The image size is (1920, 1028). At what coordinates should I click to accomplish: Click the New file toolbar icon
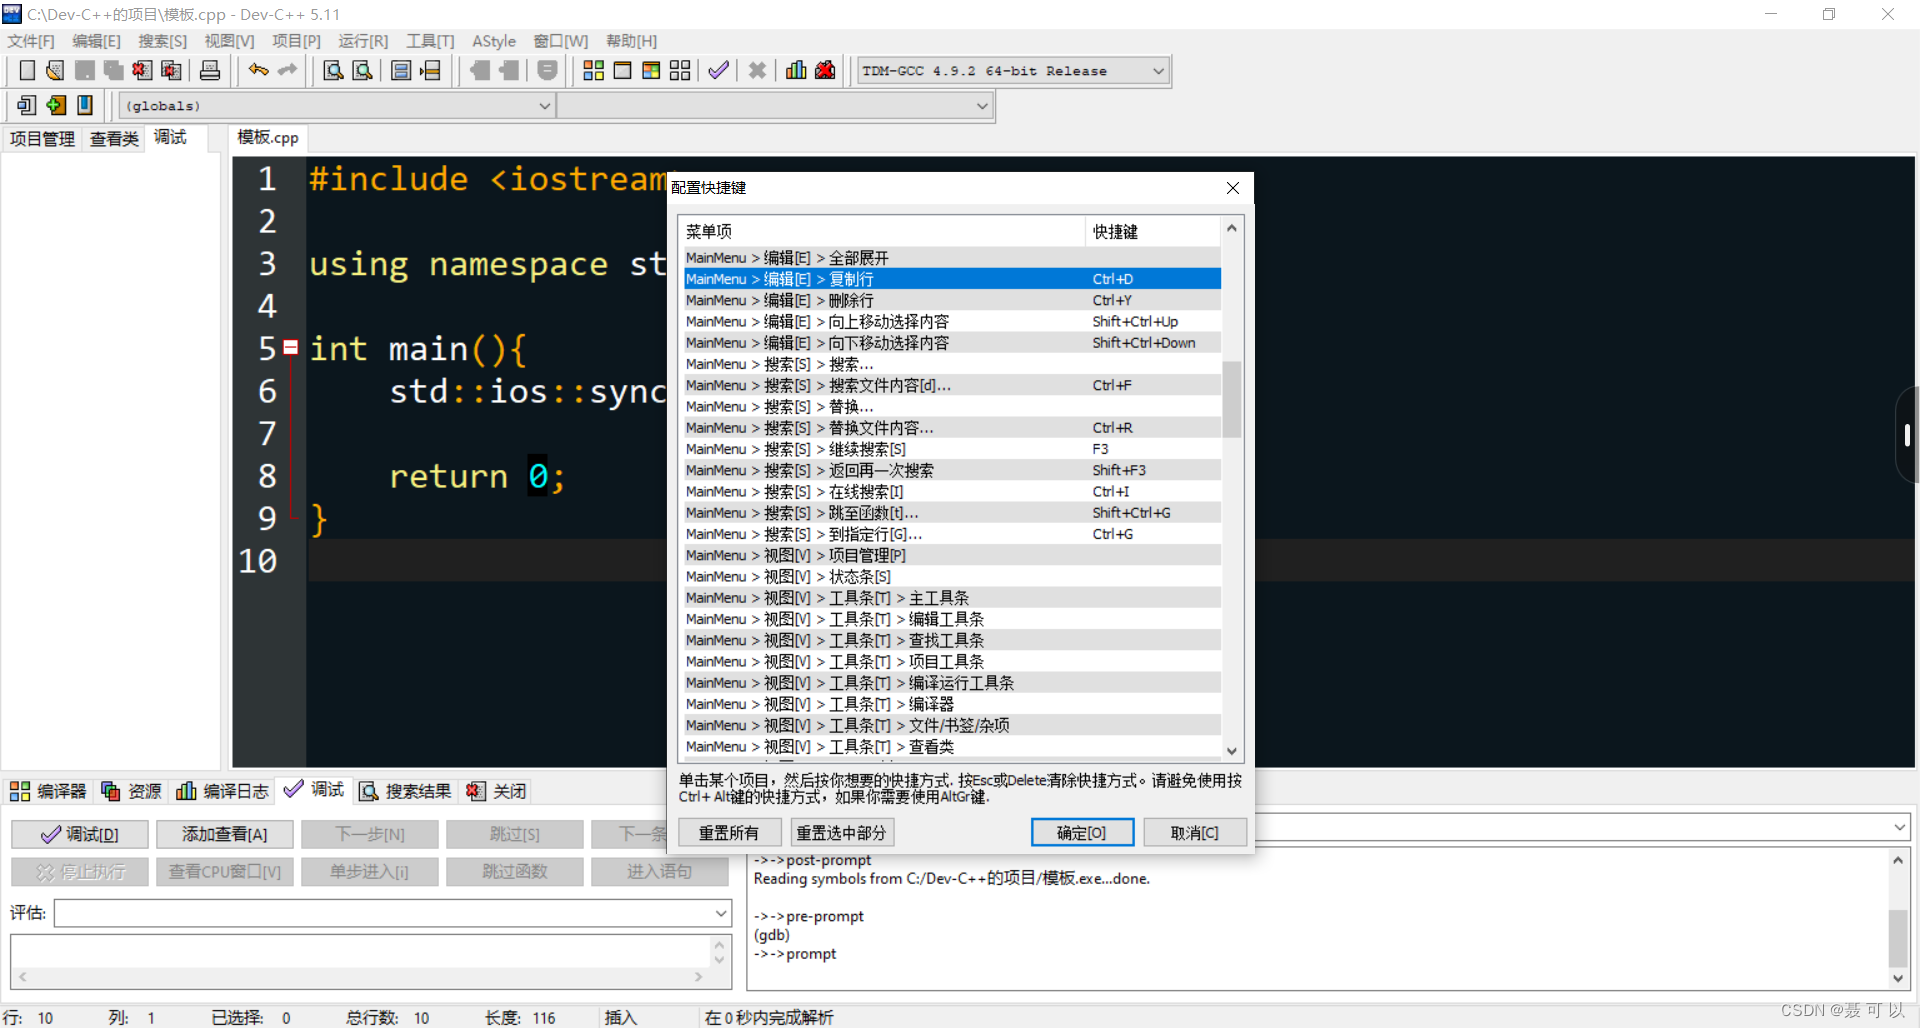27,70
